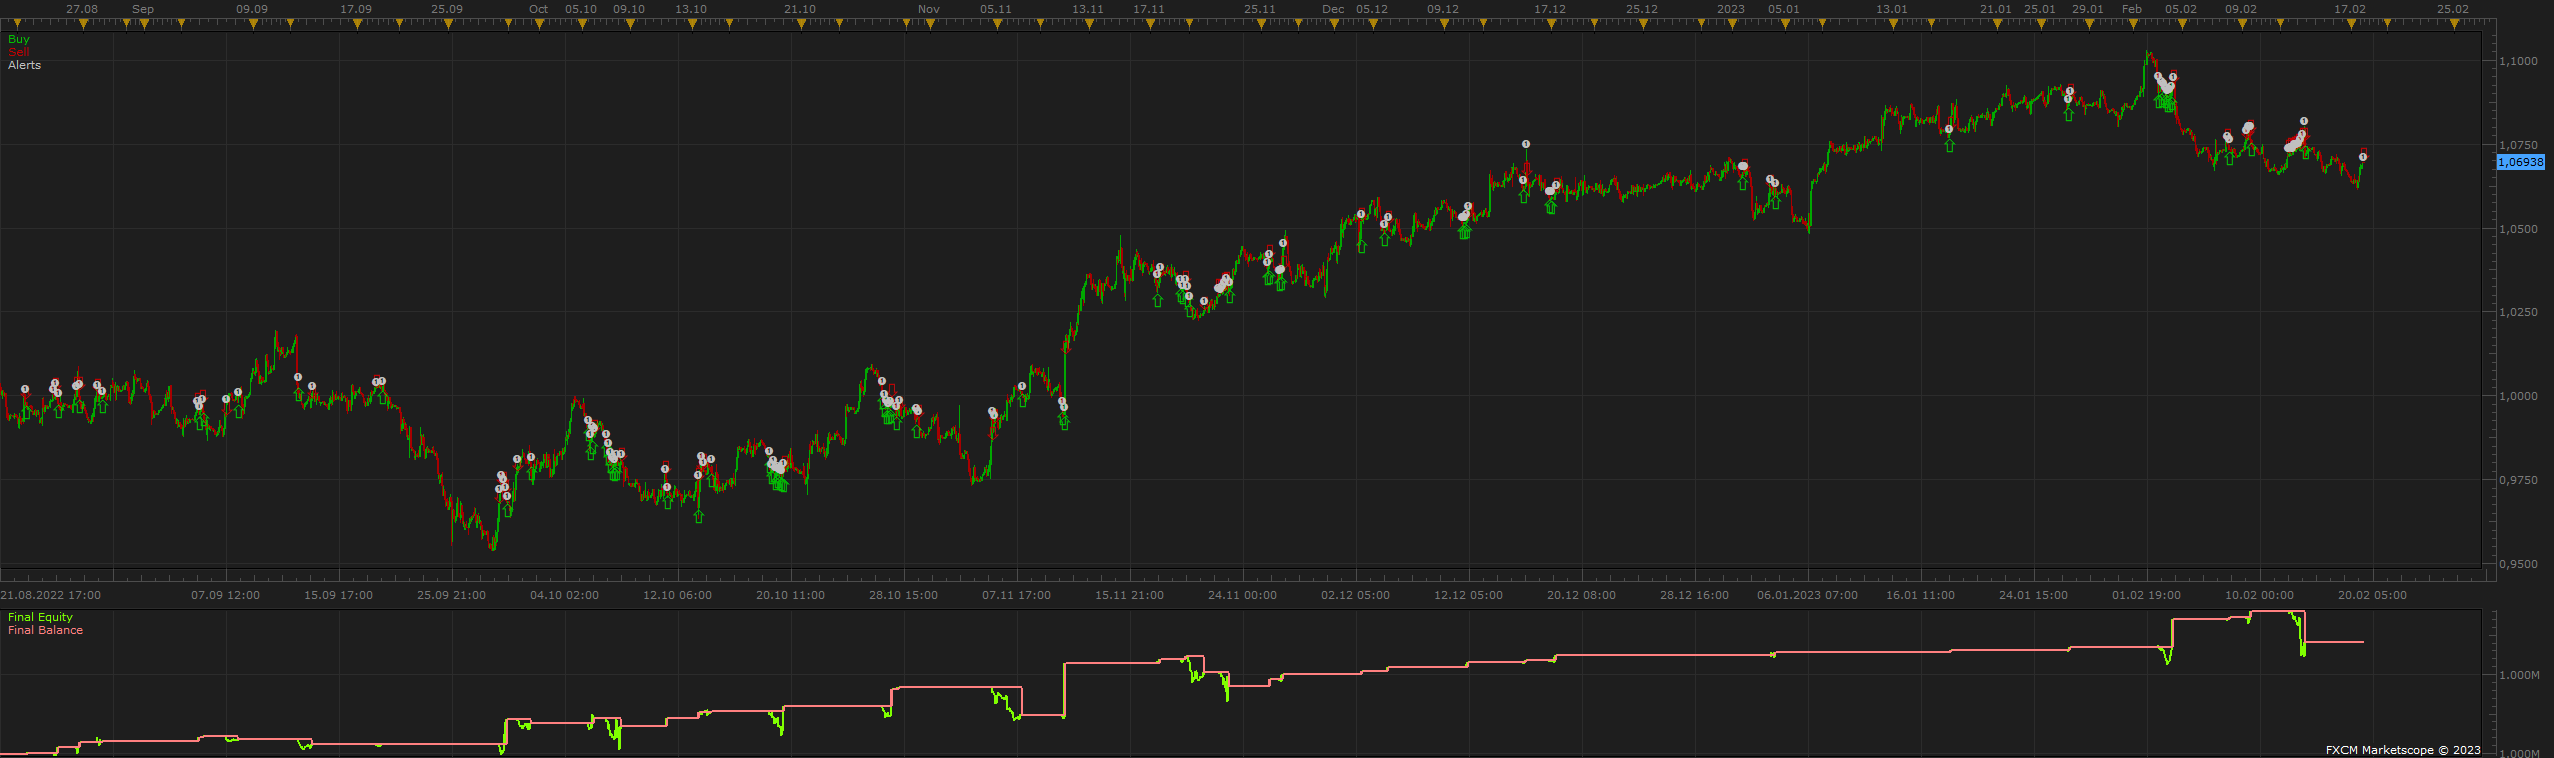The image size is (2554, 758).
Task: Select the timeline marker under 17.09
Action: [x=357, y=23]
